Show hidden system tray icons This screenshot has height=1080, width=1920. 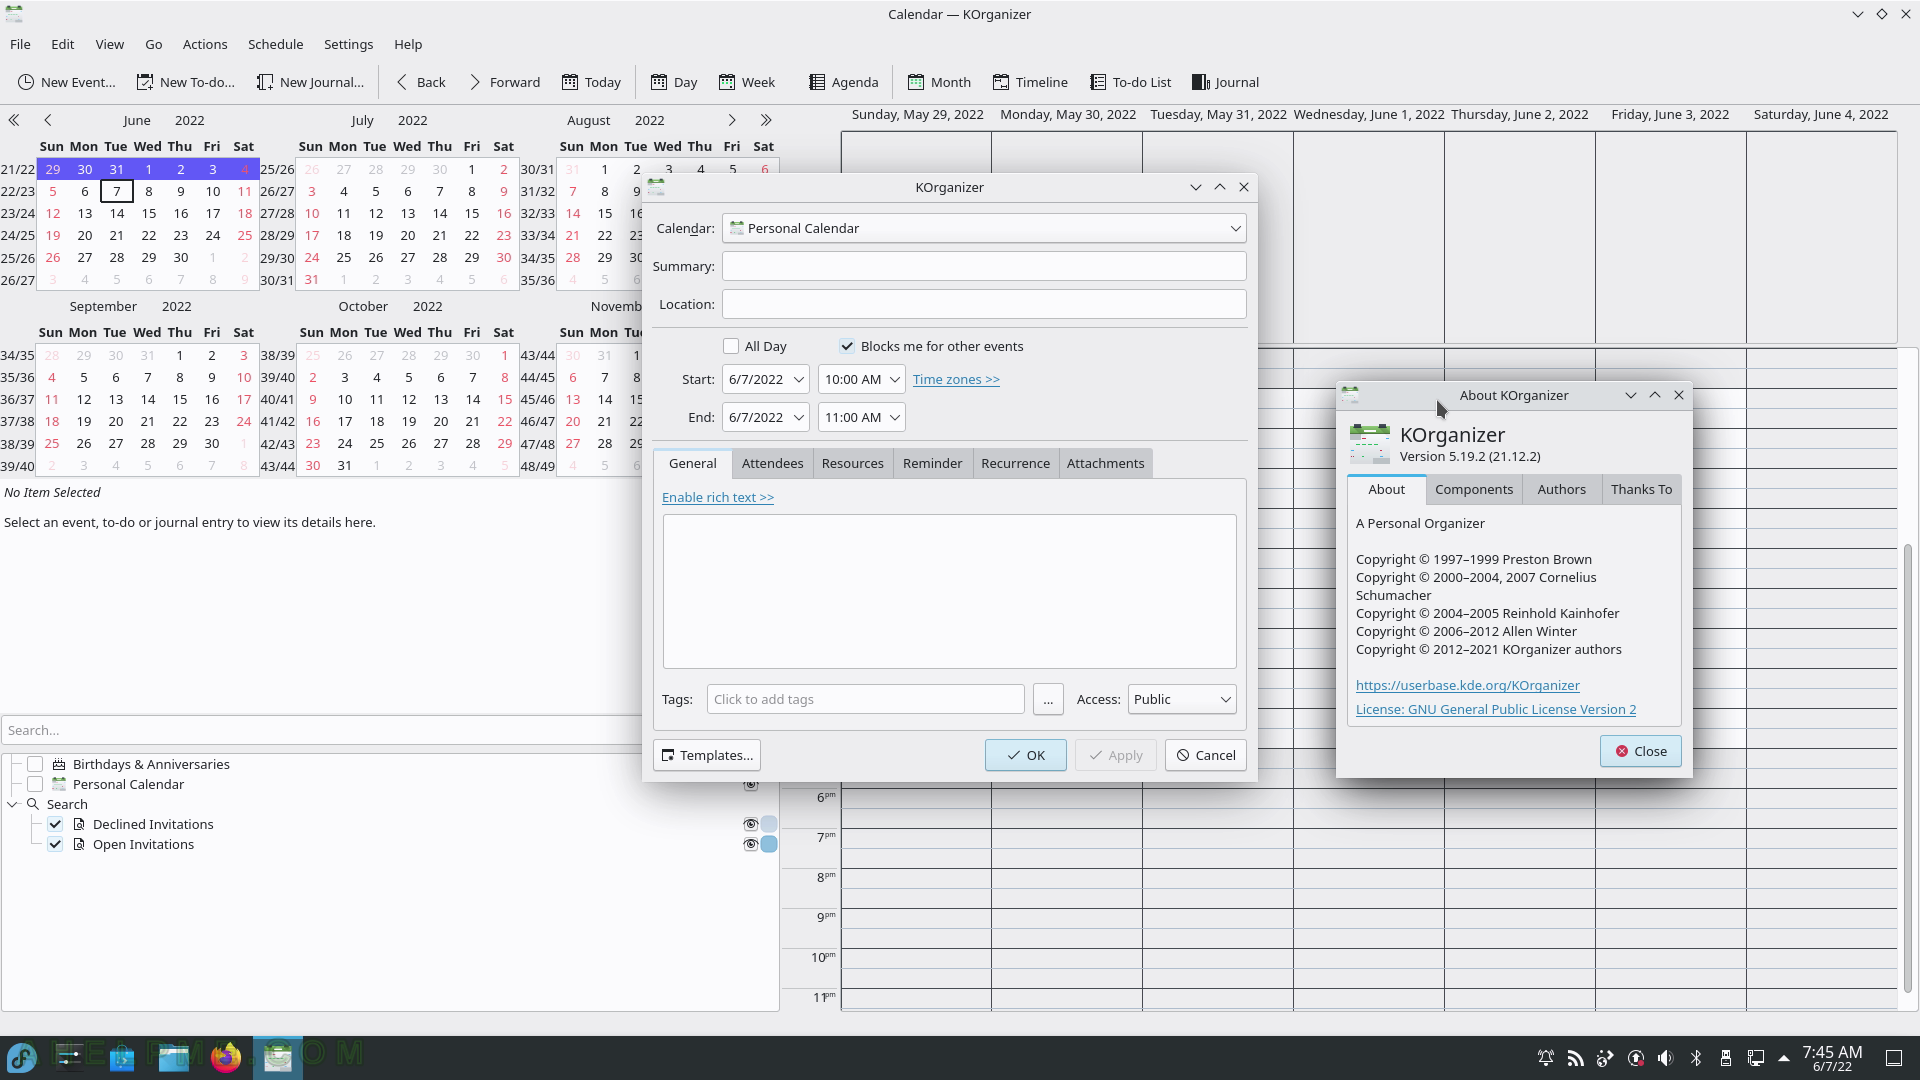[x=1784, y=1058]
